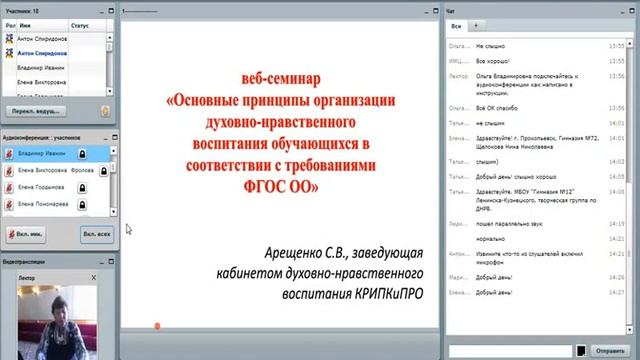The image size is (640, 360).
Task: Maximize the Участники panel
Action: coord(111,11)
